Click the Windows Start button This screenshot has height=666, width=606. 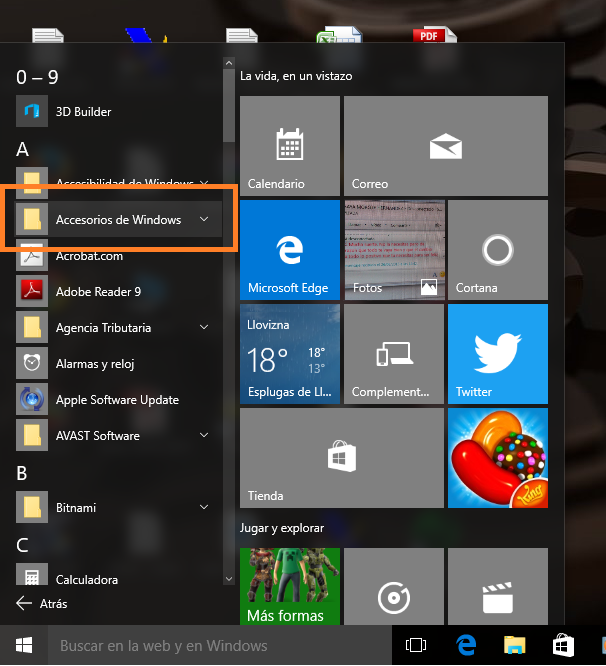click(23, 646)
